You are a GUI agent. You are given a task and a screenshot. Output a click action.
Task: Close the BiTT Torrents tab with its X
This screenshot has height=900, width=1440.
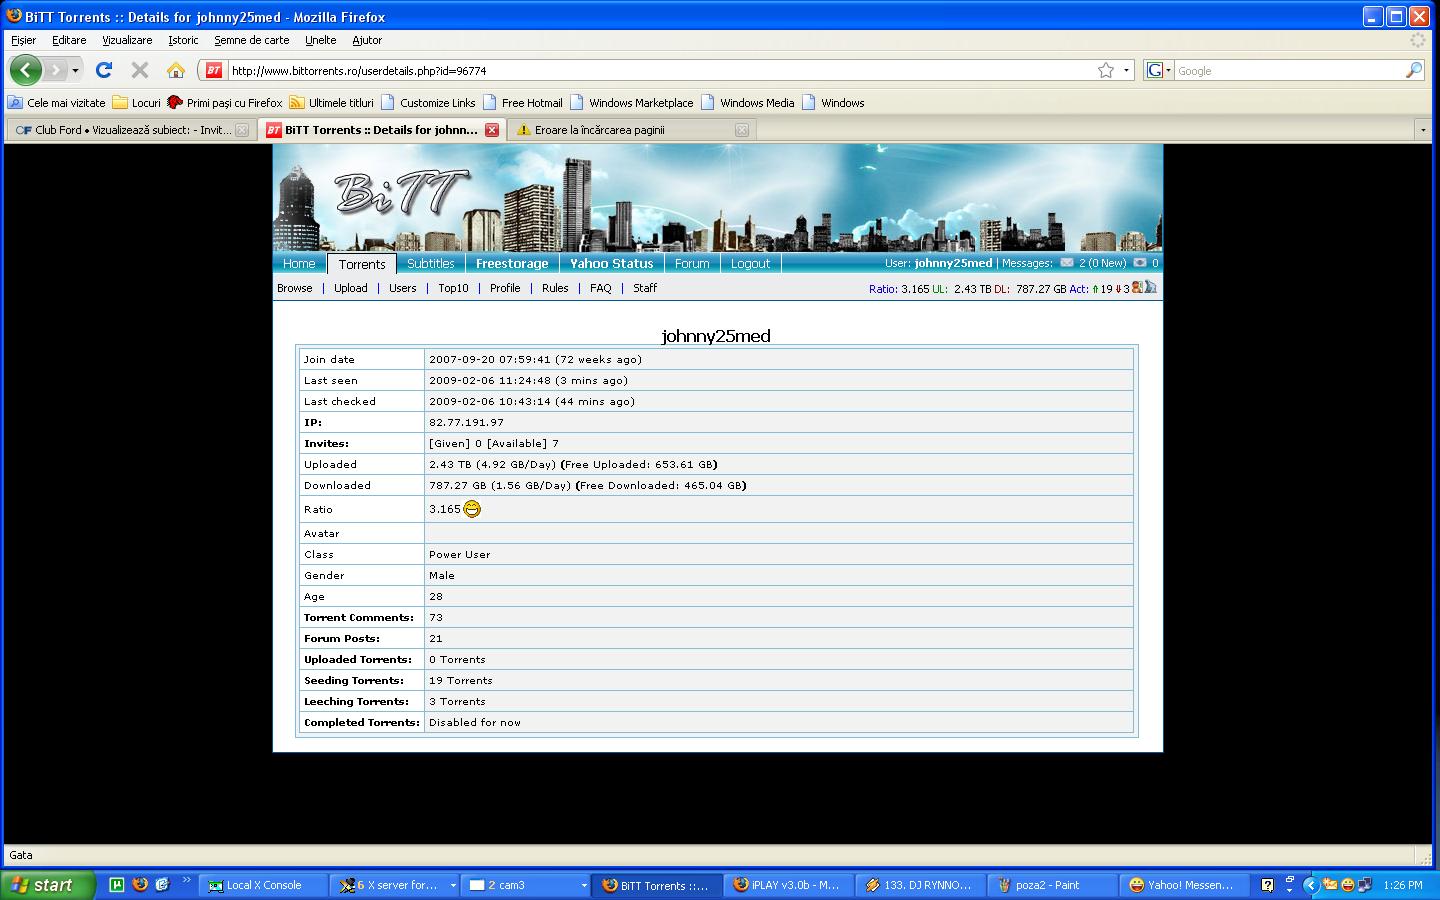pos(492,130)
